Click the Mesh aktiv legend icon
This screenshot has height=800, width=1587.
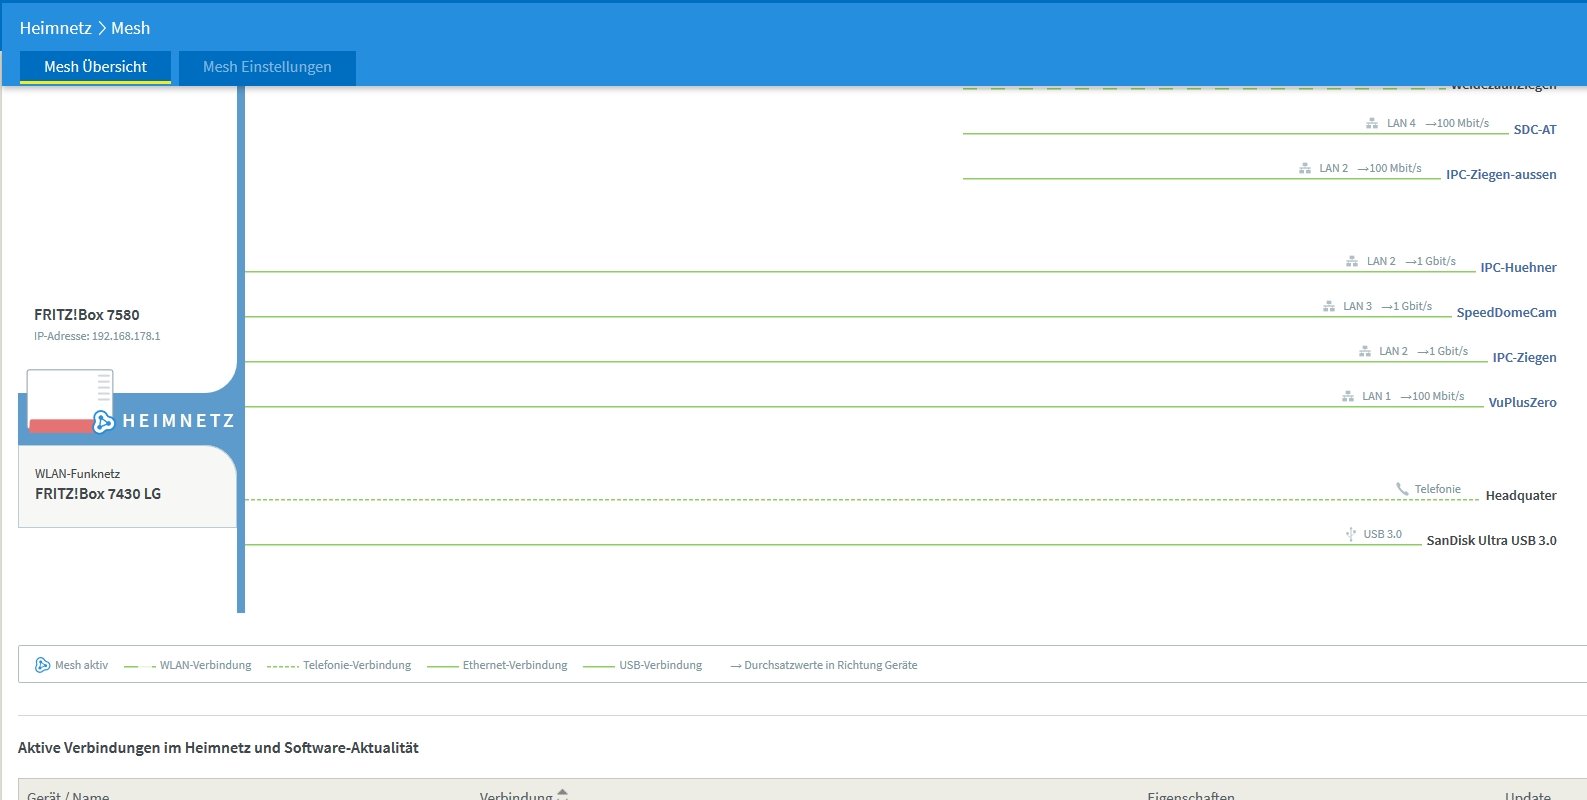tap(42, 665)
